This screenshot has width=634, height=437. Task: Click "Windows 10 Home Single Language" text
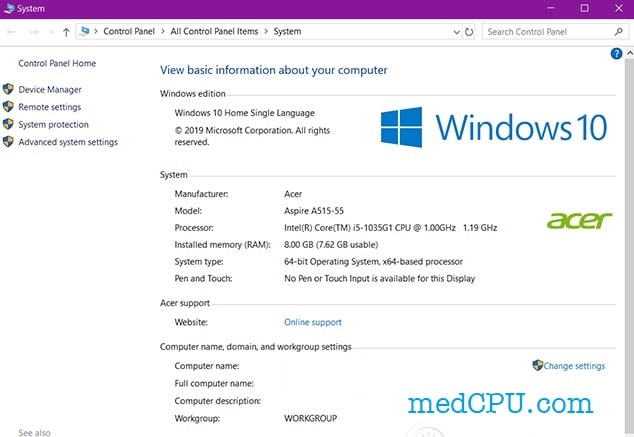coord(245,113)
